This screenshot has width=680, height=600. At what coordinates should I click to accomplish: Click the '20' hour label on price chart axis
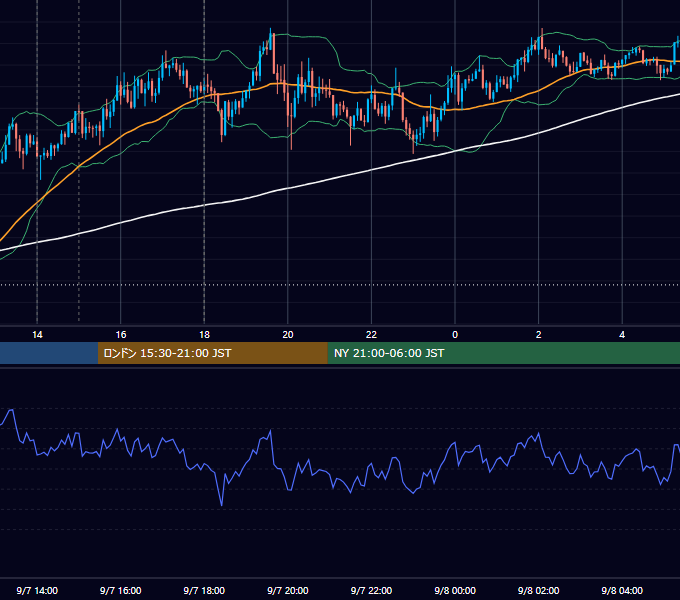tap(288, 335)
